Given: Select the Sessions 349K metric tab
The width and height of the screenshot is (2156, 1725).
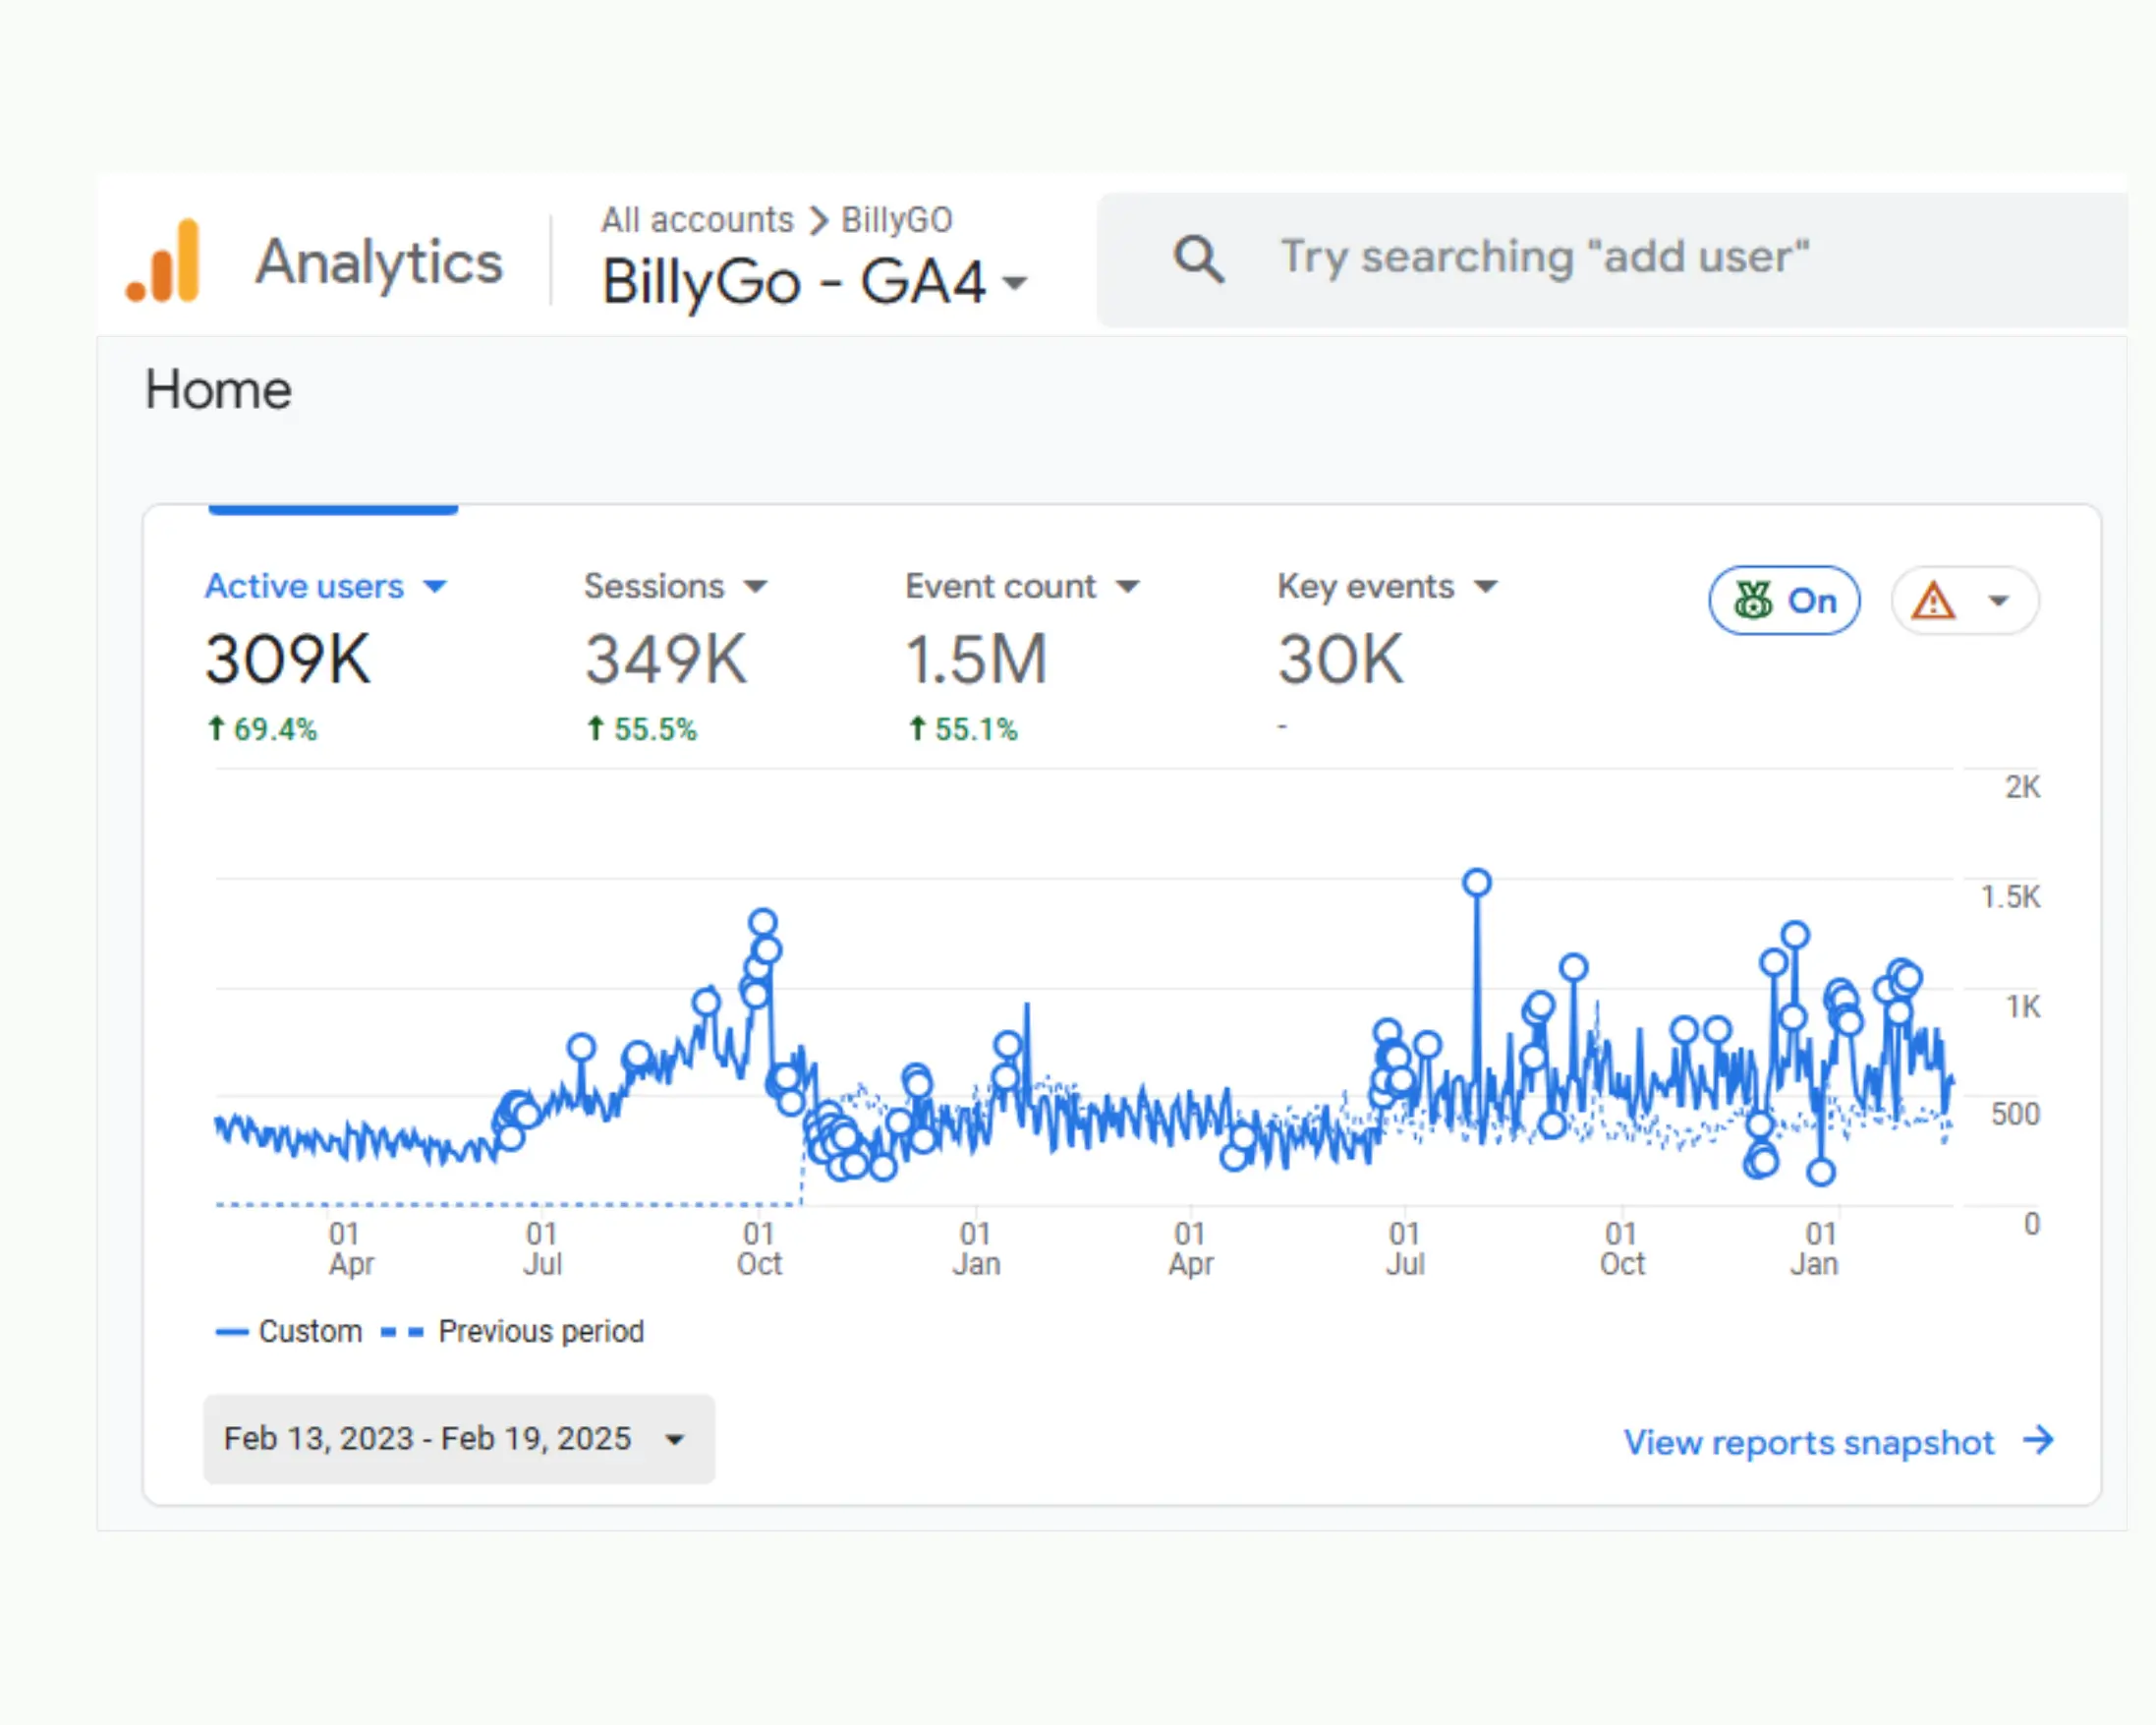Looking at the screenshot, I should (x=665, y=660).
